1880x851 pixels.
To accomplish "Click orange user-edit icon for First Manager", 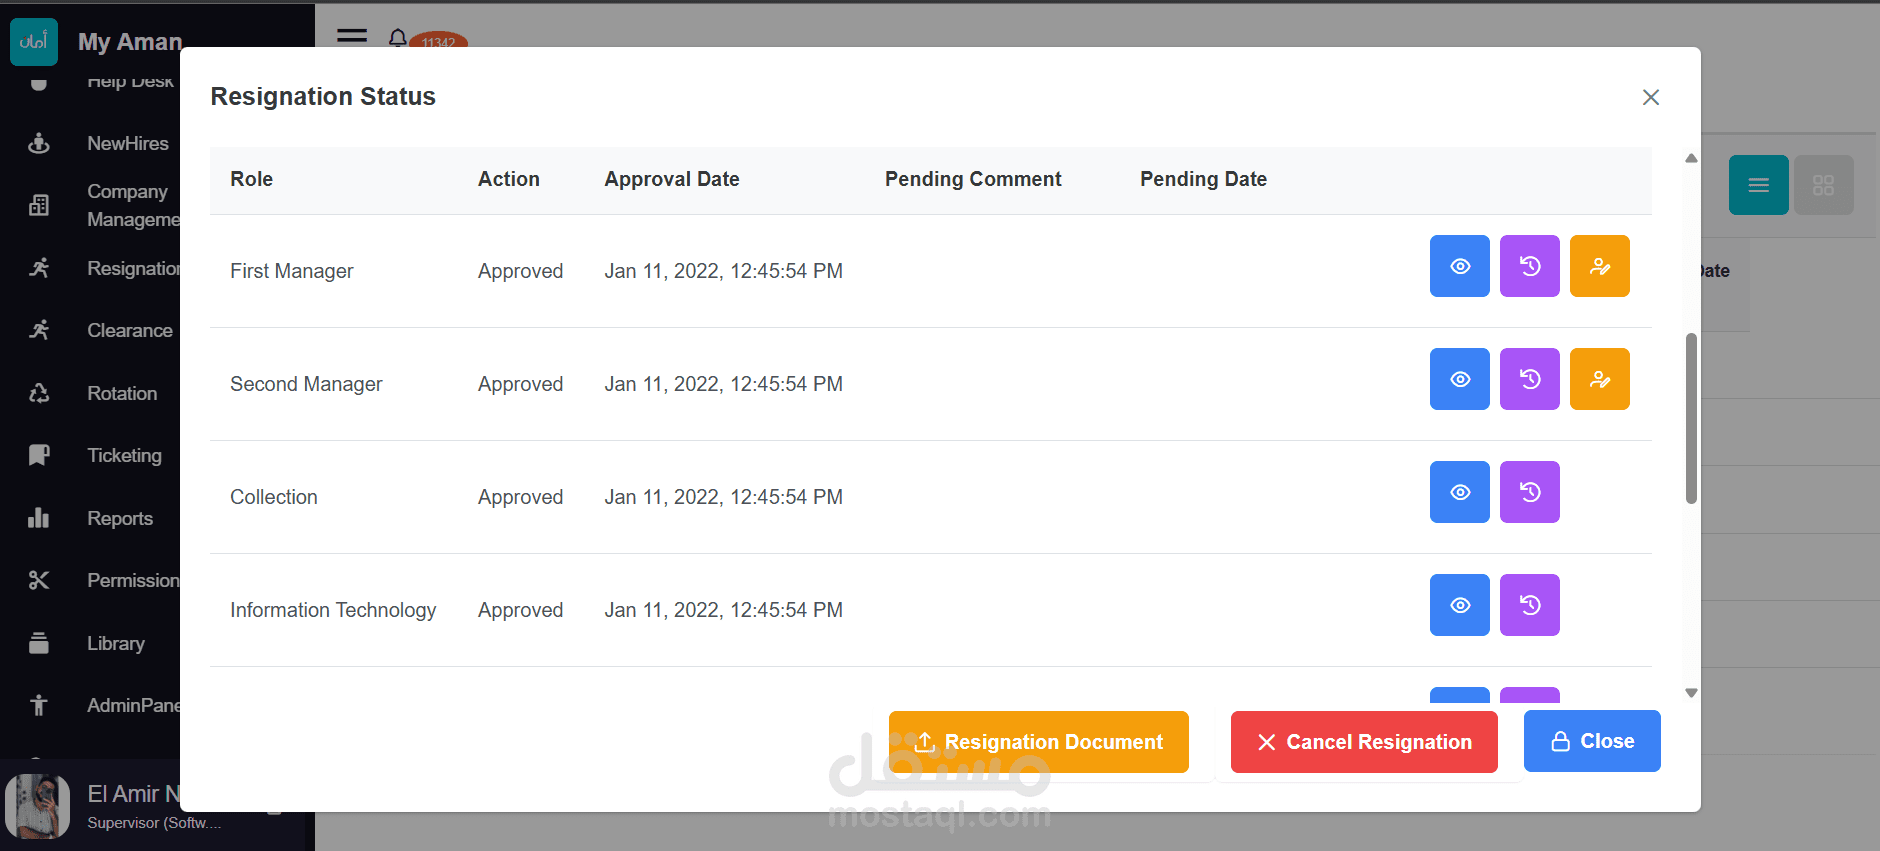I will [1599, 266].
